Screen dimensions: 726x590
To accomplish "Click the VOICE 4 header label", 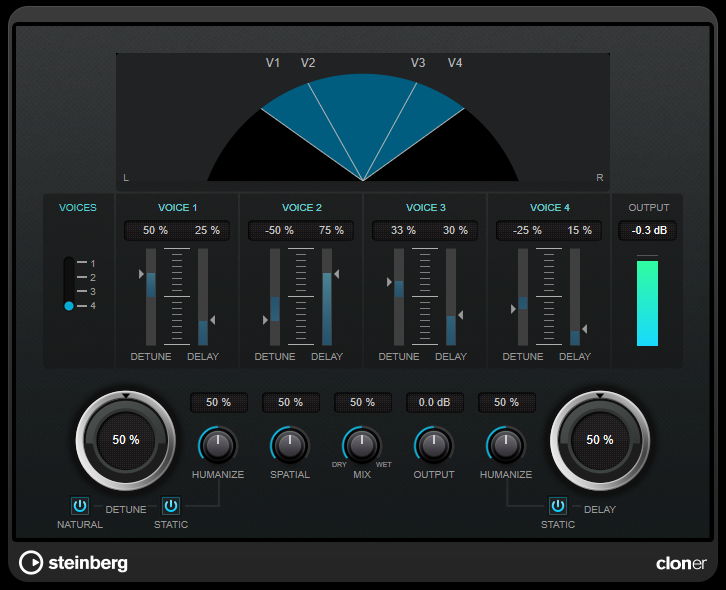I will [x=550, y=207].
